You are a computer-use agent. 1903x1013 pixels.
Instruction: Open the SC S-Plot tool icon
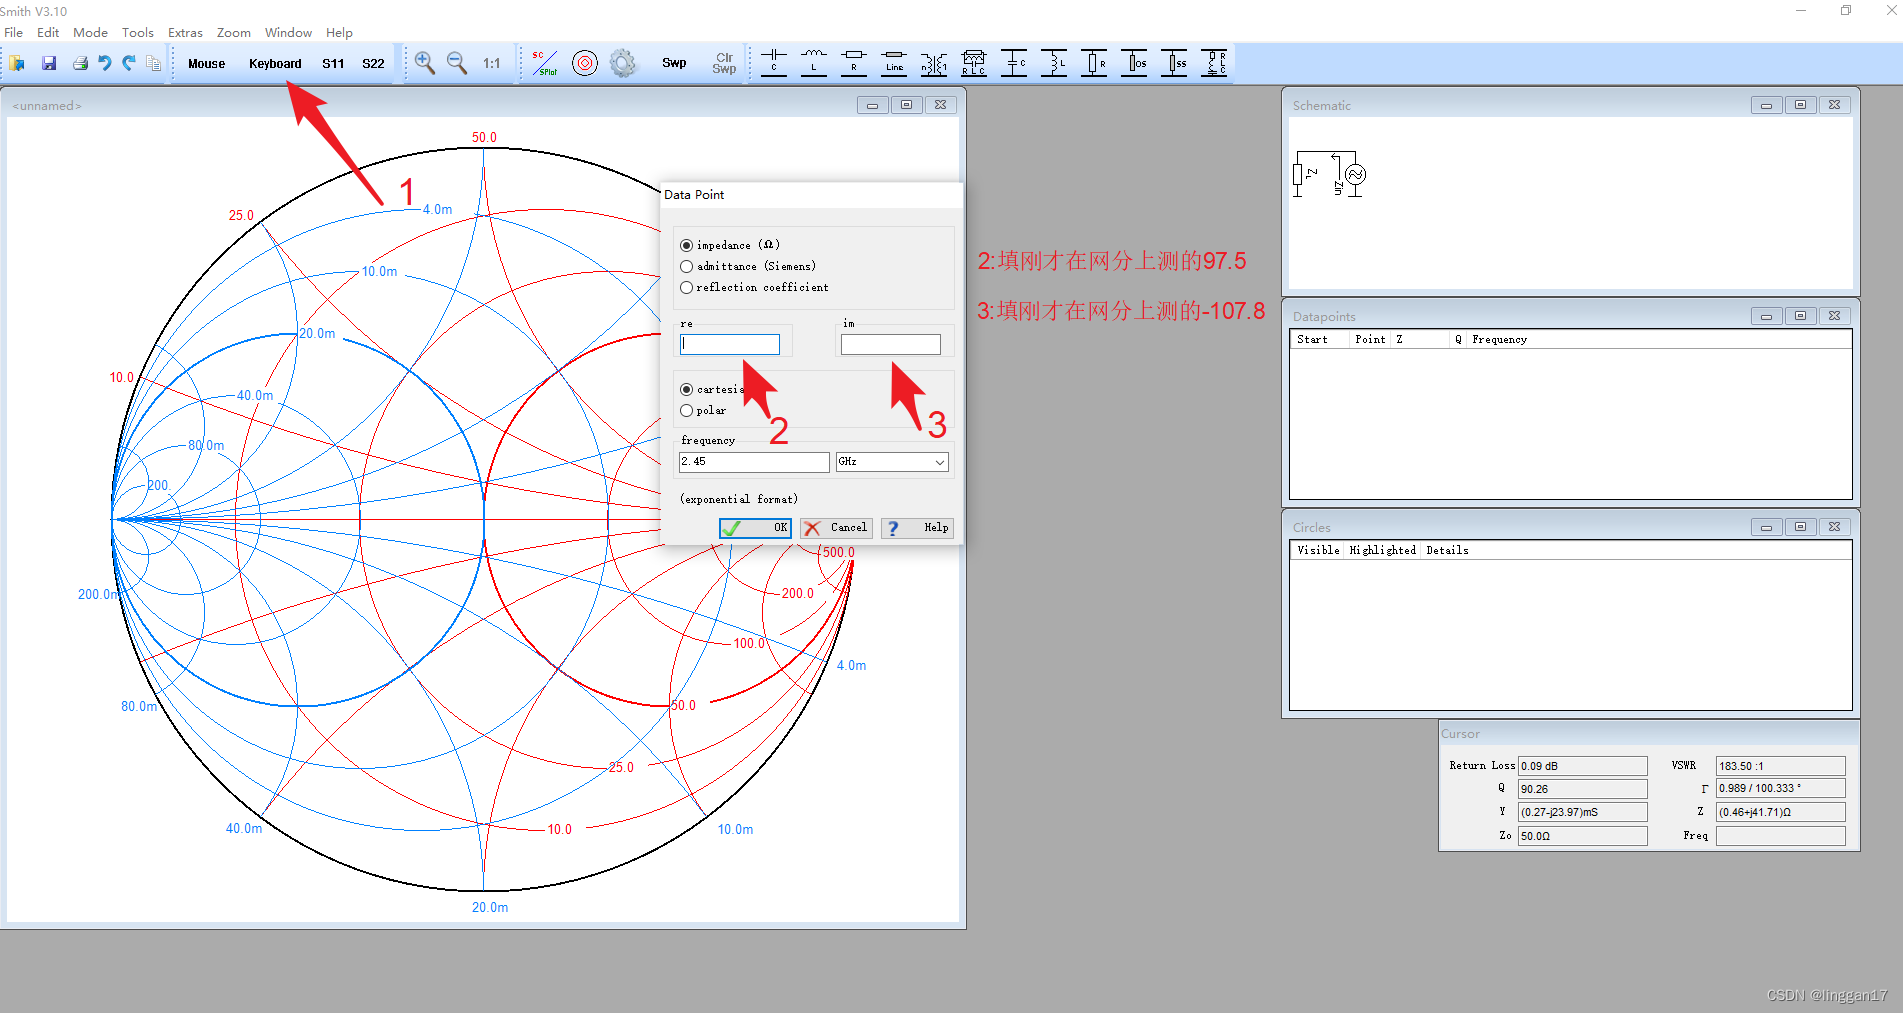(x=545, y=63)
